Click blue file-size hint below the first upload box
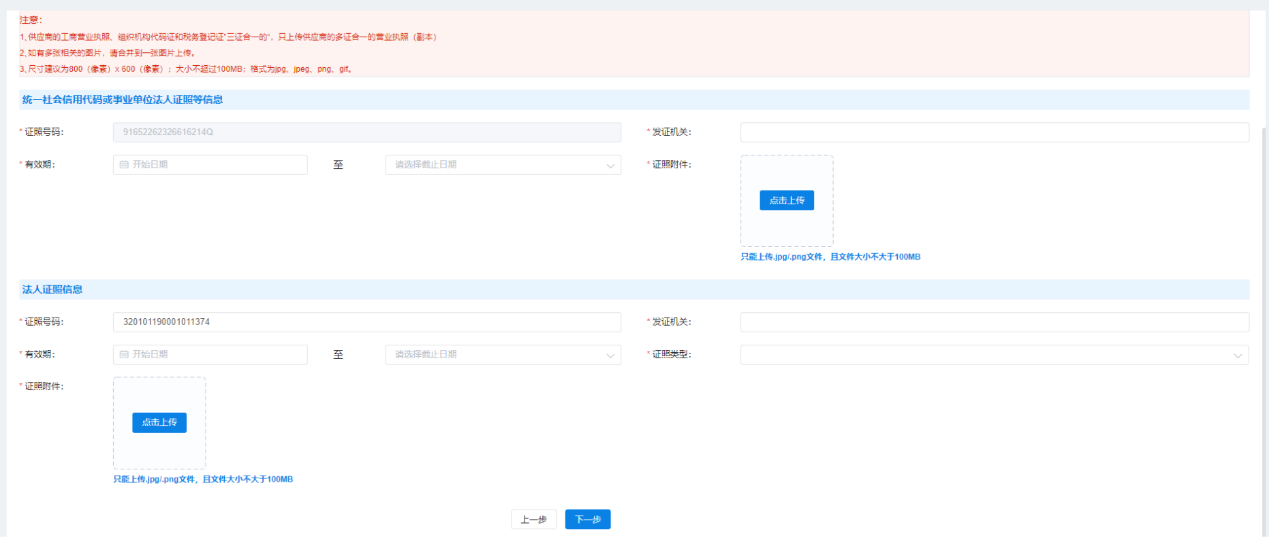Viewport: 1269px width, 538px height. 830,257
